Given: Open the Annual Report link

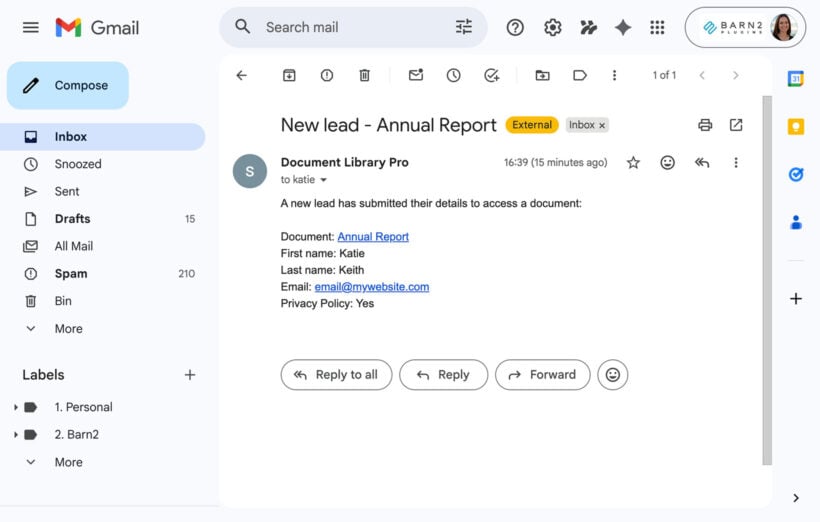Looking at the screenshot, I should [373, 236].
